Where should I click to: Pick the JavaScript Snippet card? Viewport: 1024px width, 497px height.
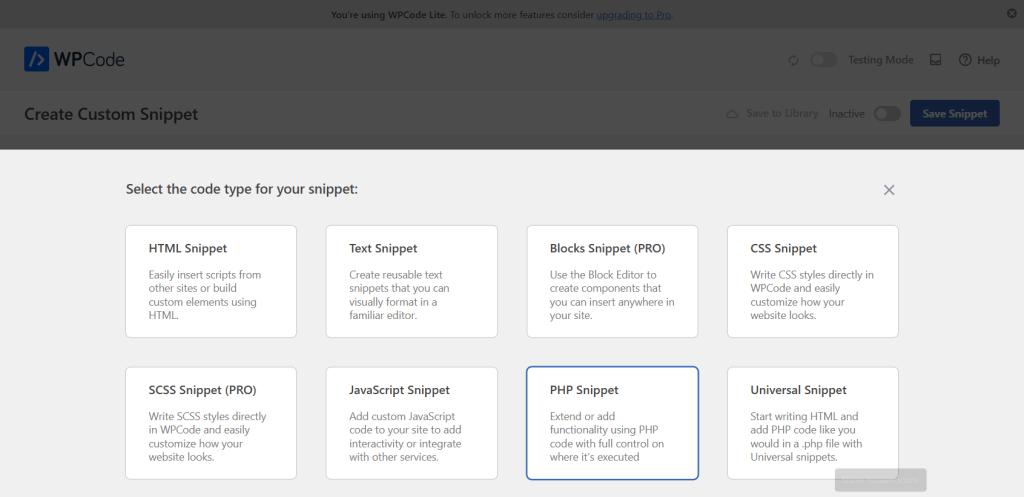(x=411, y=423)
